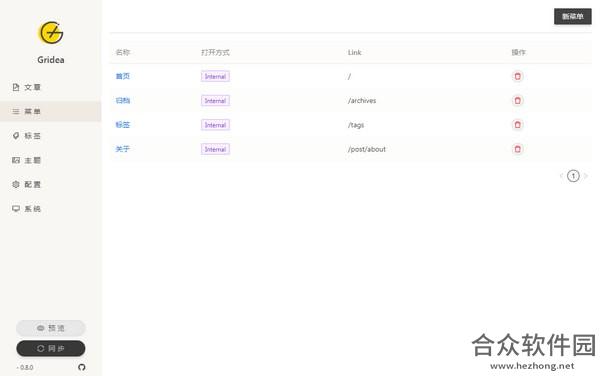Click Internal tag in the /tags row
This screenshot has height=376, width=600.
coord(215,125)
